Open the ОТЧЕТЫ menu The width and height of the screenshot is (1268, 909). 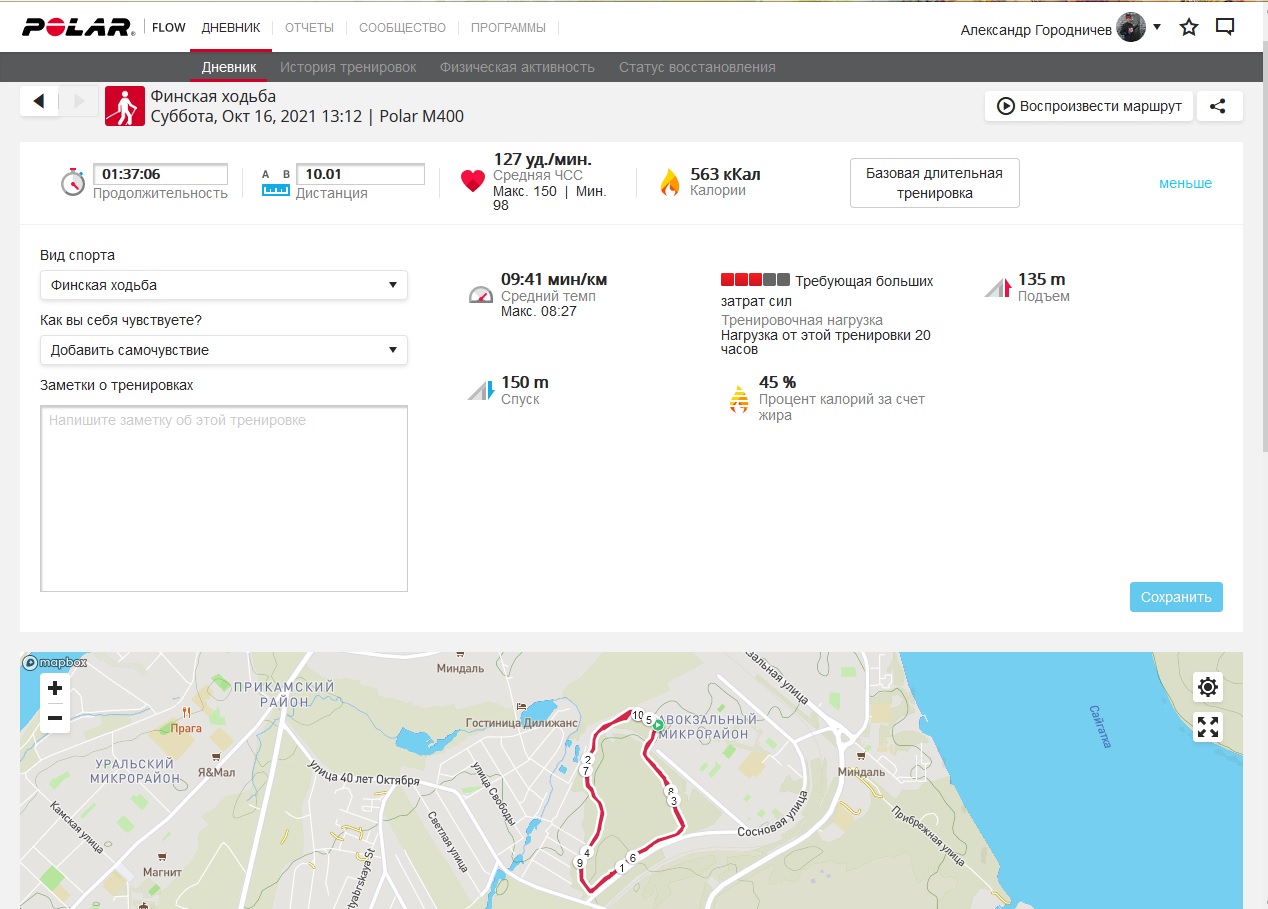click(x=309, y=28)
